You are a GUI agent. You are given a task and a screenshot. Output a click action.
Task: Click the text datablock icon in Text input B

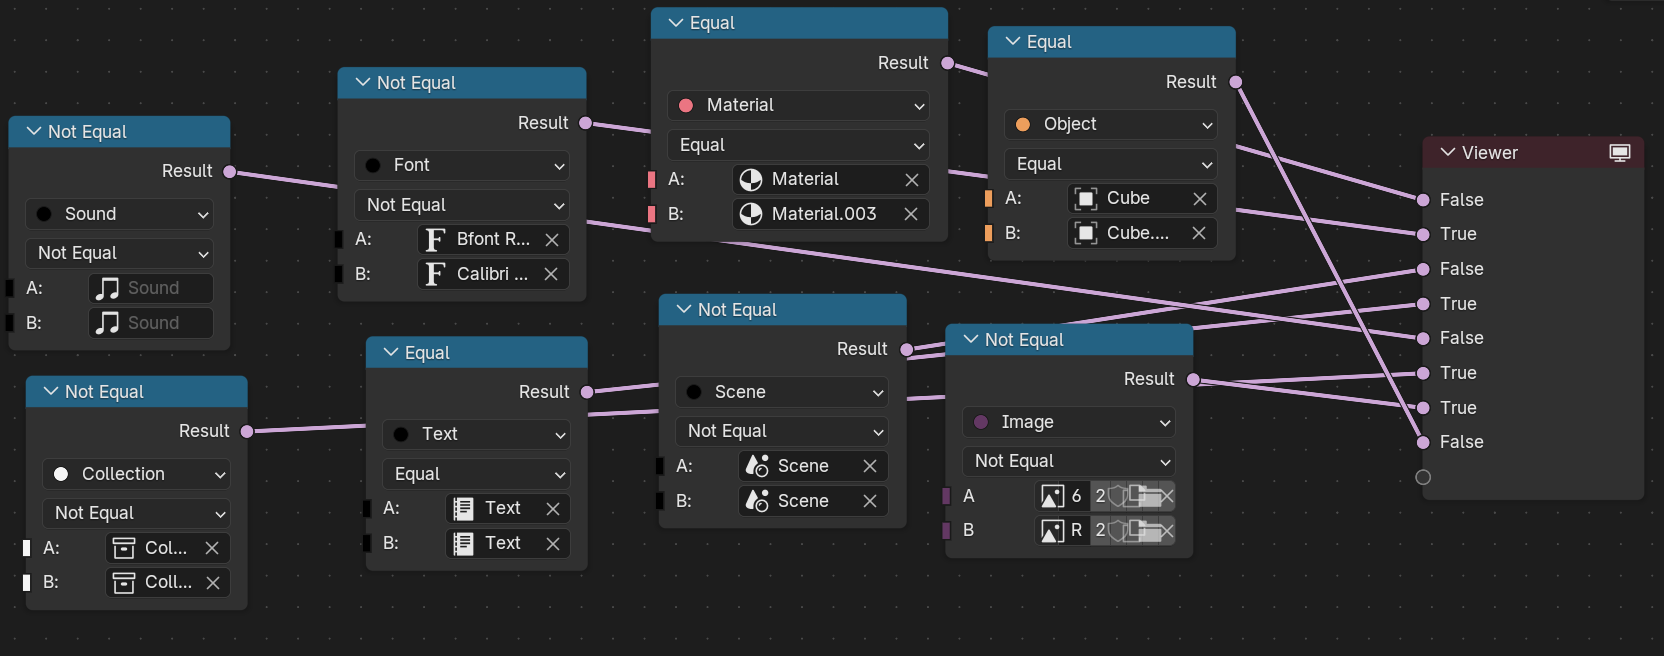(x=463, y=543)
